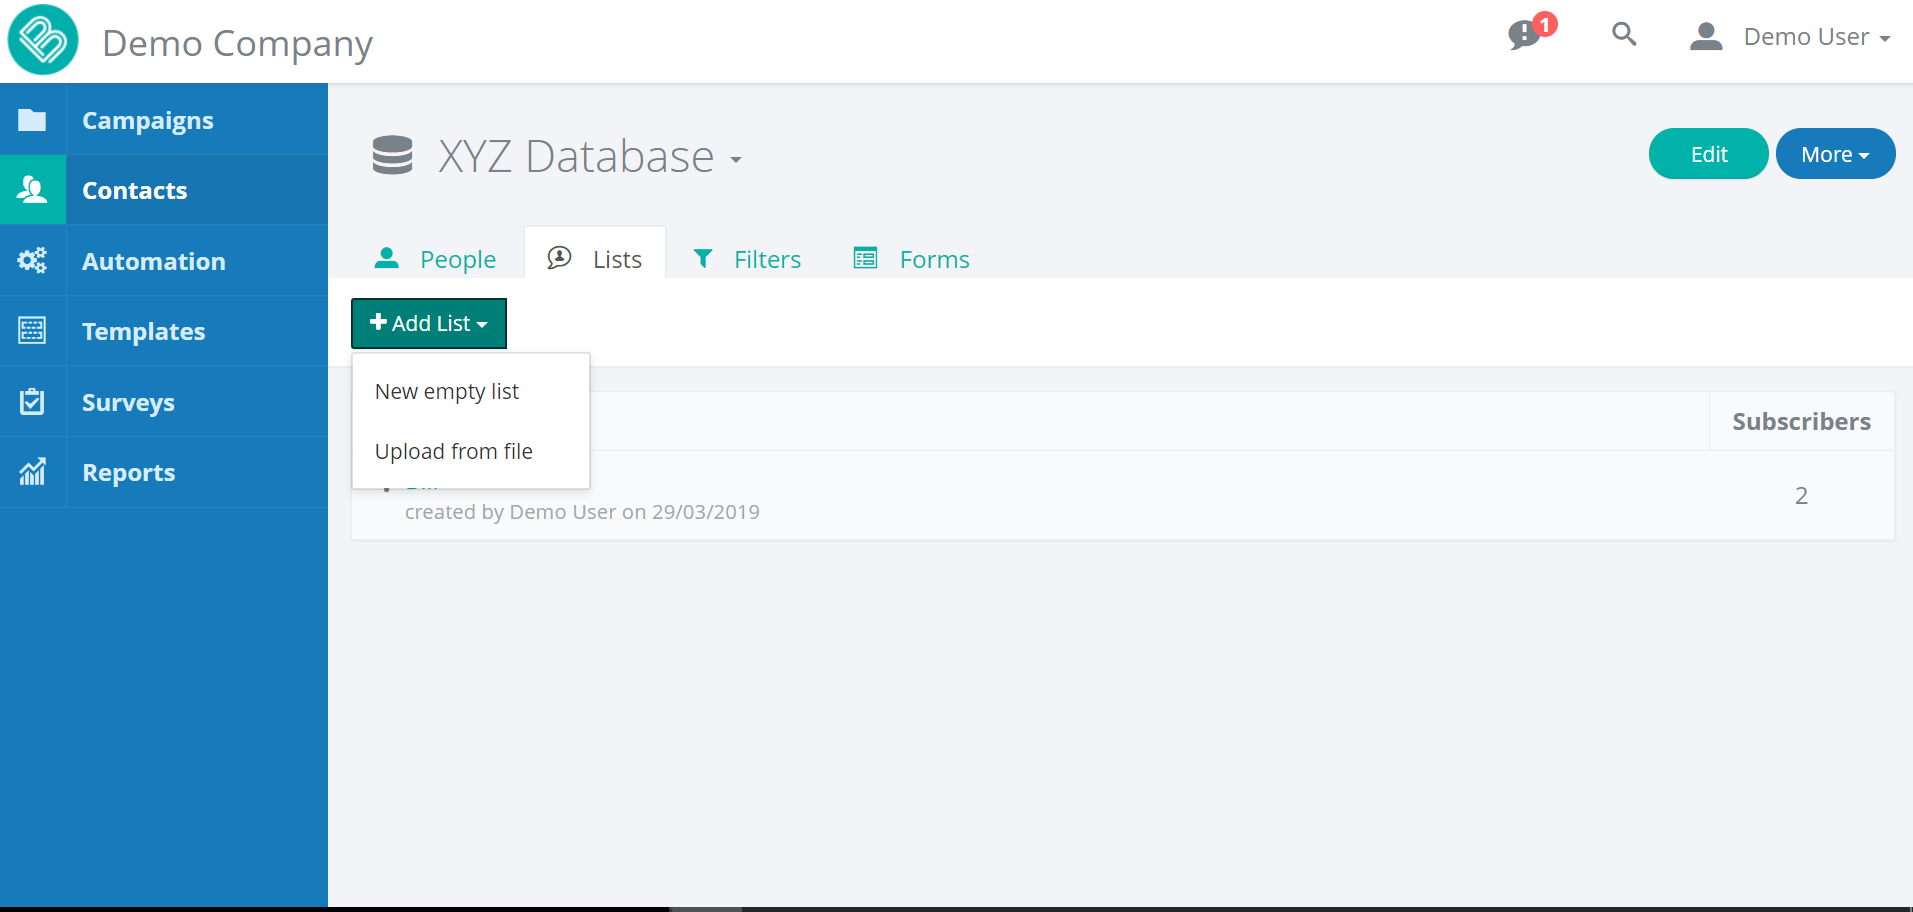This screenshot has width=1913, height=912.
Task: Select New empty list menu option
Action: (447, 391)
